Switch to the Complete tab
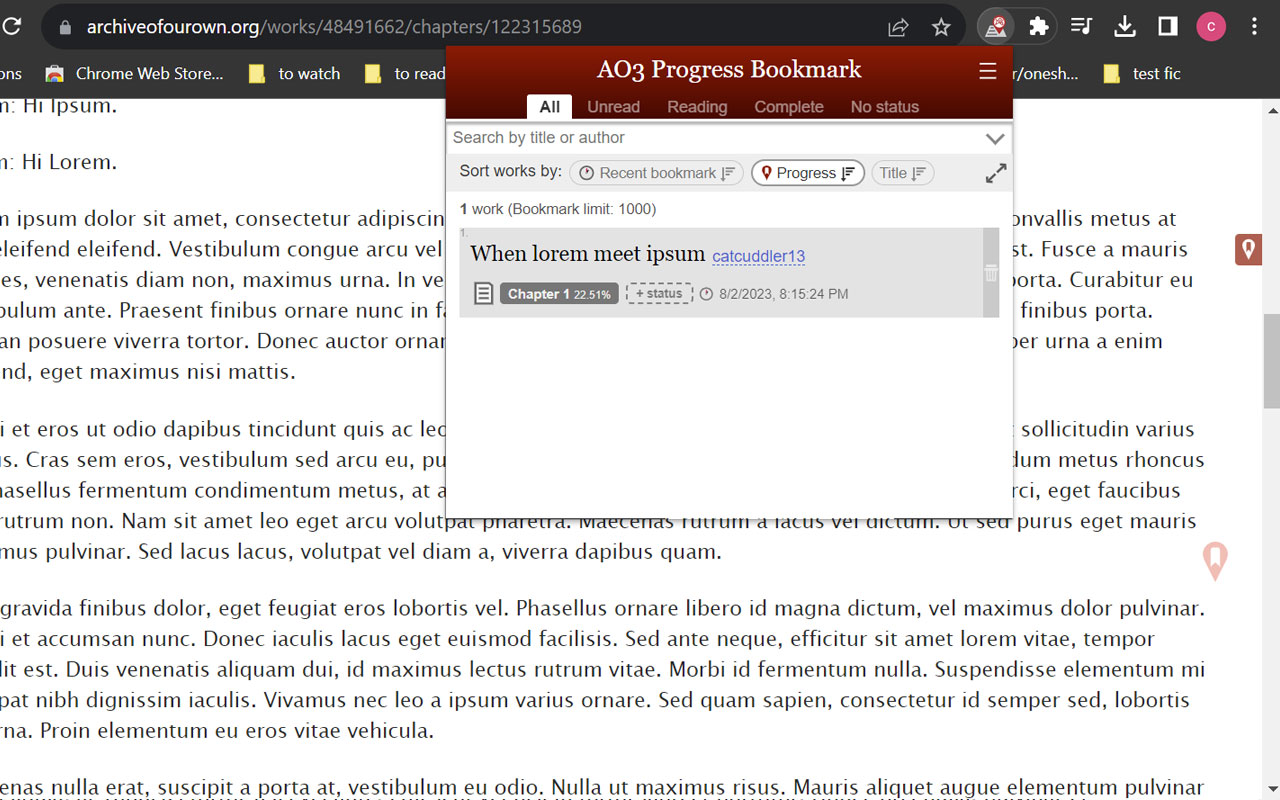Image resolution: width=1280 pixels, height=800 pixels. click(x=789, y=106)
